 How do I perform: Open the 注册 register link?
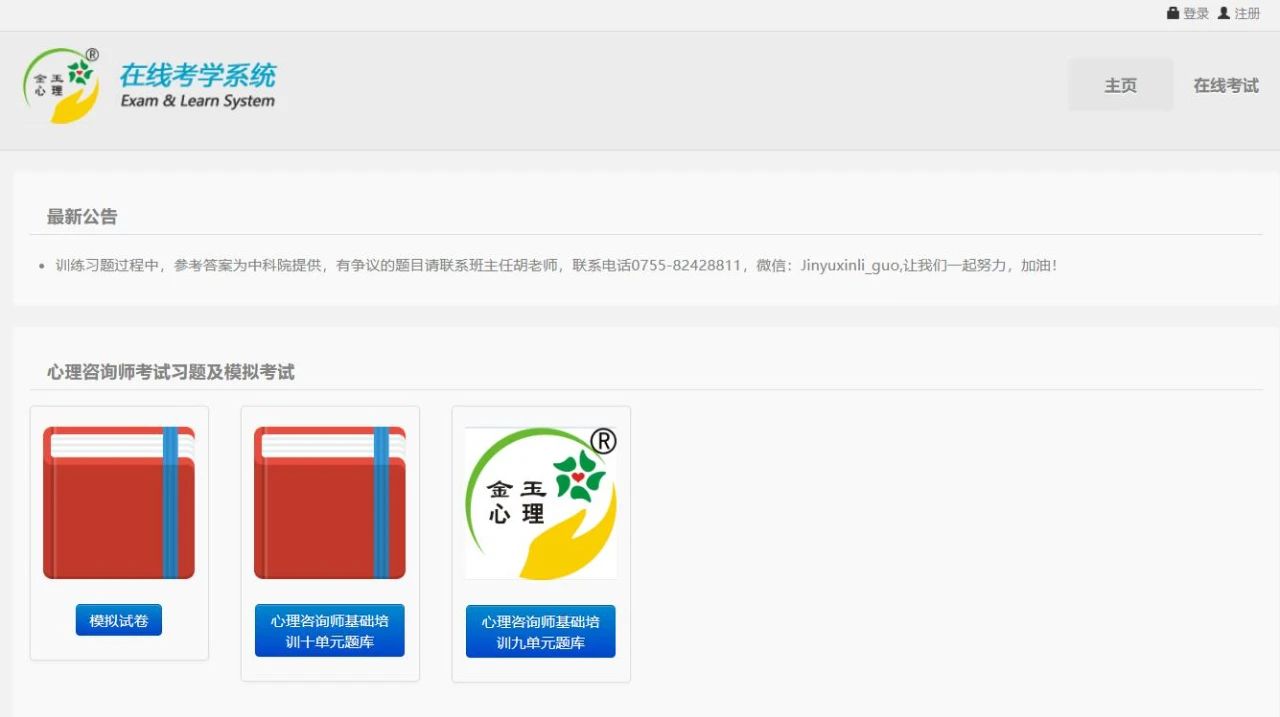(x=1247, y=13)
